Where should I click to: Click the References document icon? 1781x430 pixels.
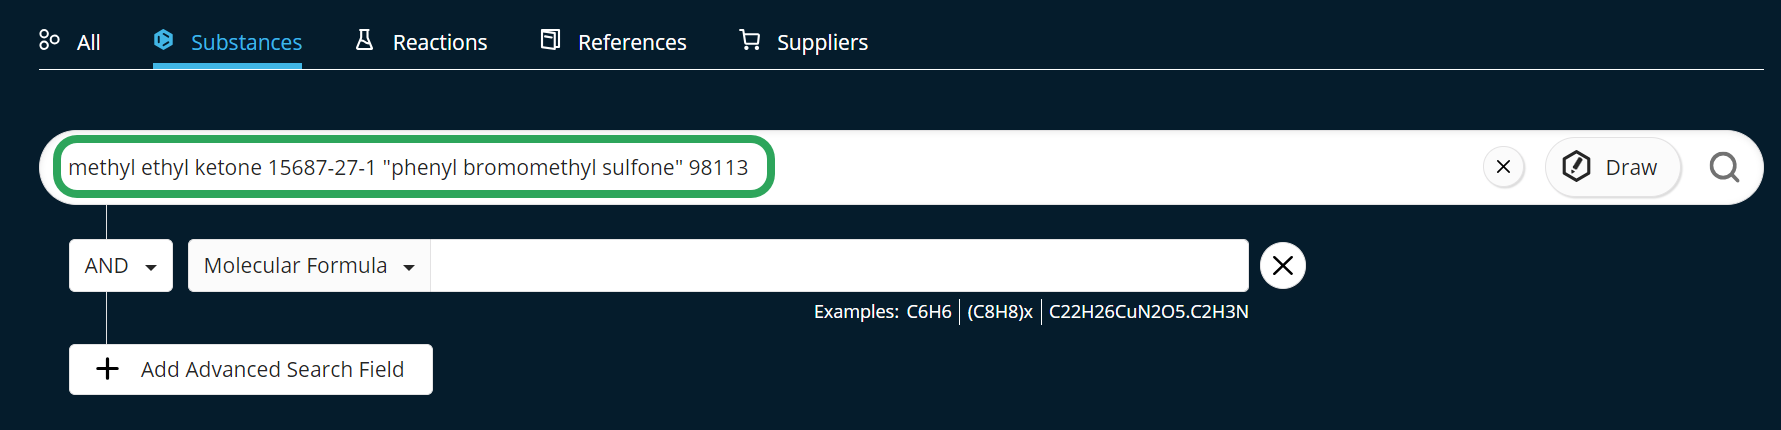click(550, 40)
